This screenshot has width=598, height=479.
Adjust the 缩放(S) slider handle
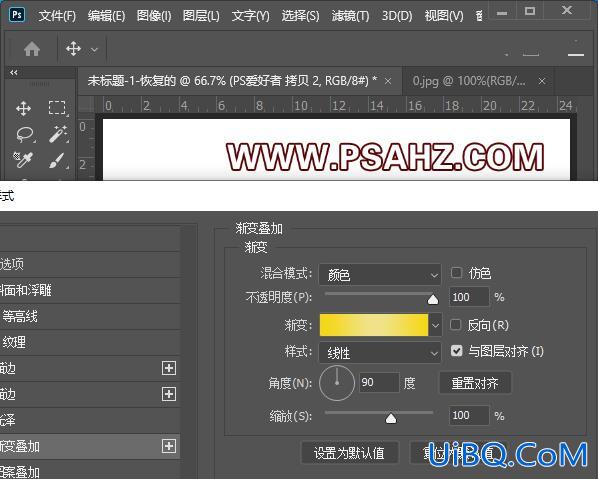391,419
